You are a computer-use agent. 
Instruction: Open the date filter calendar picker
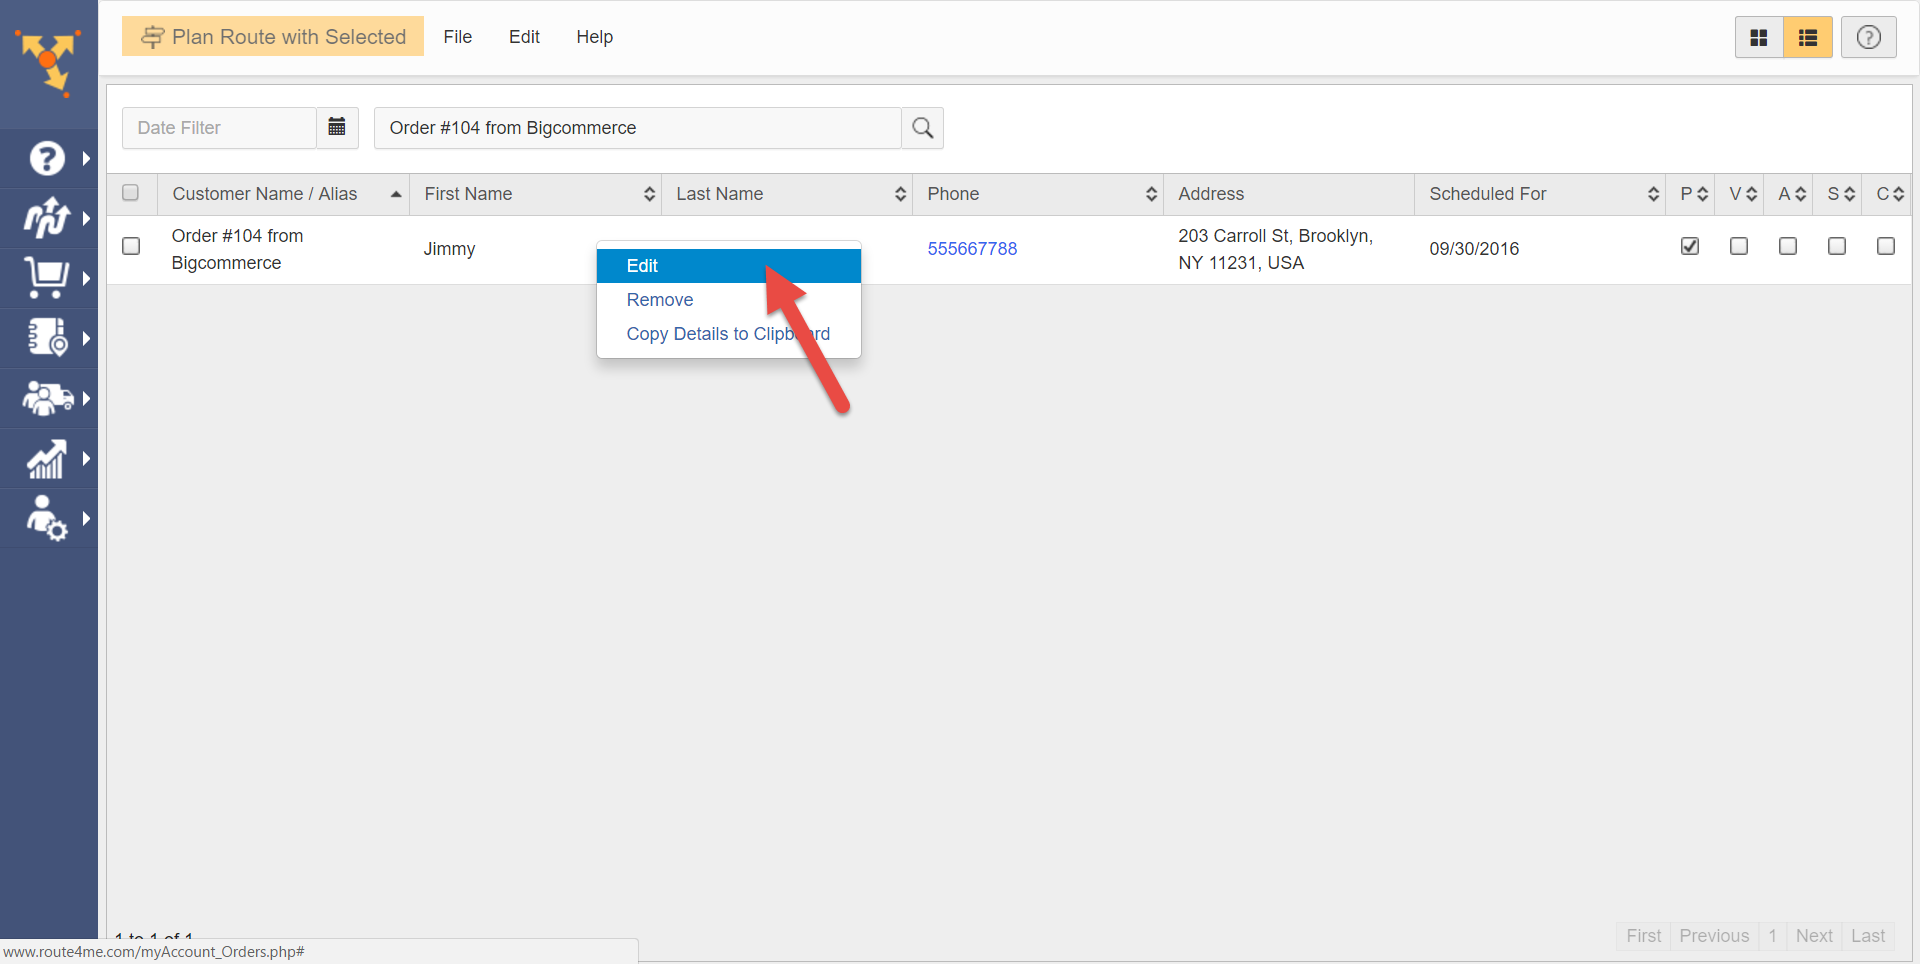coord(337,128)
